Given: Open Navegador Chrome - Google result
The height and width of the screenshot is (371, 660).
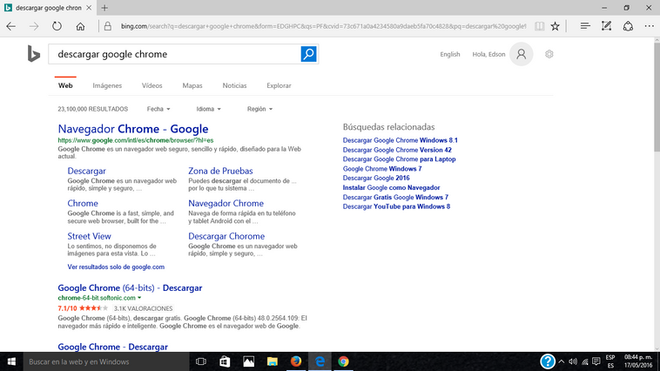Looking at the screenshot, I should 133,129.
